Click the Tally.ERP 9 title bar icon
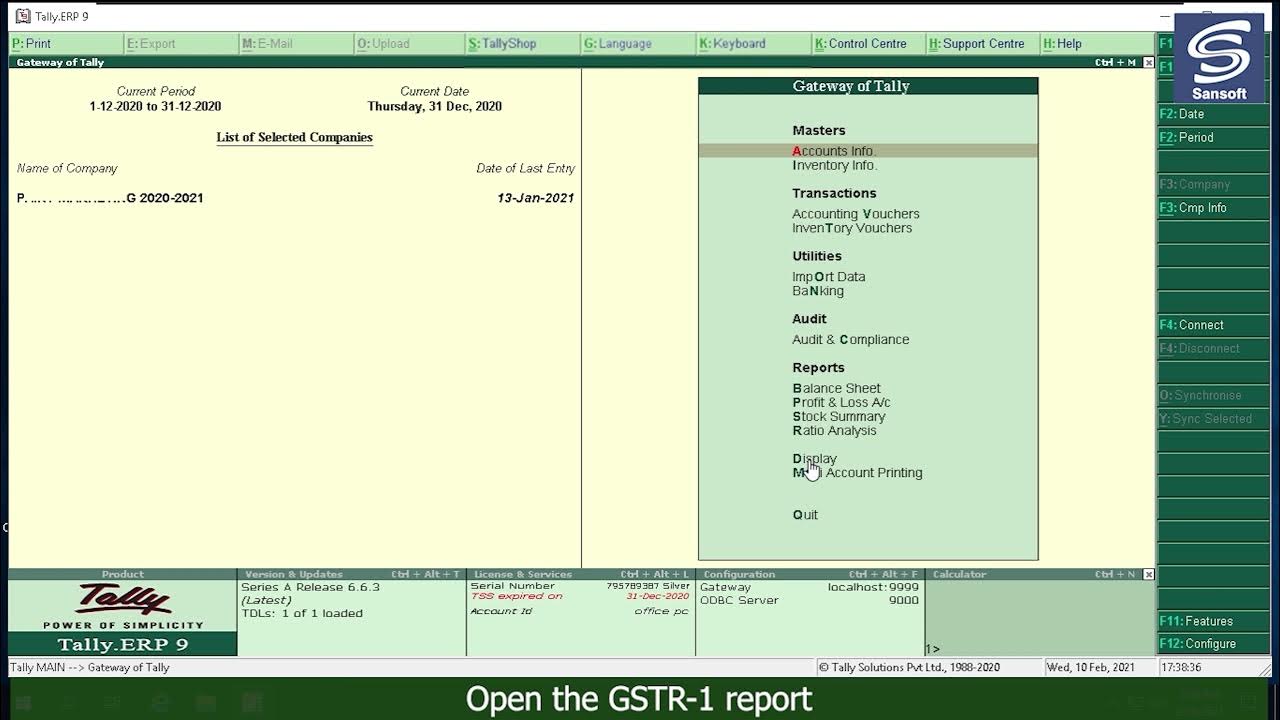Viewport: 1280px width, 720px height. pos(22,16)
